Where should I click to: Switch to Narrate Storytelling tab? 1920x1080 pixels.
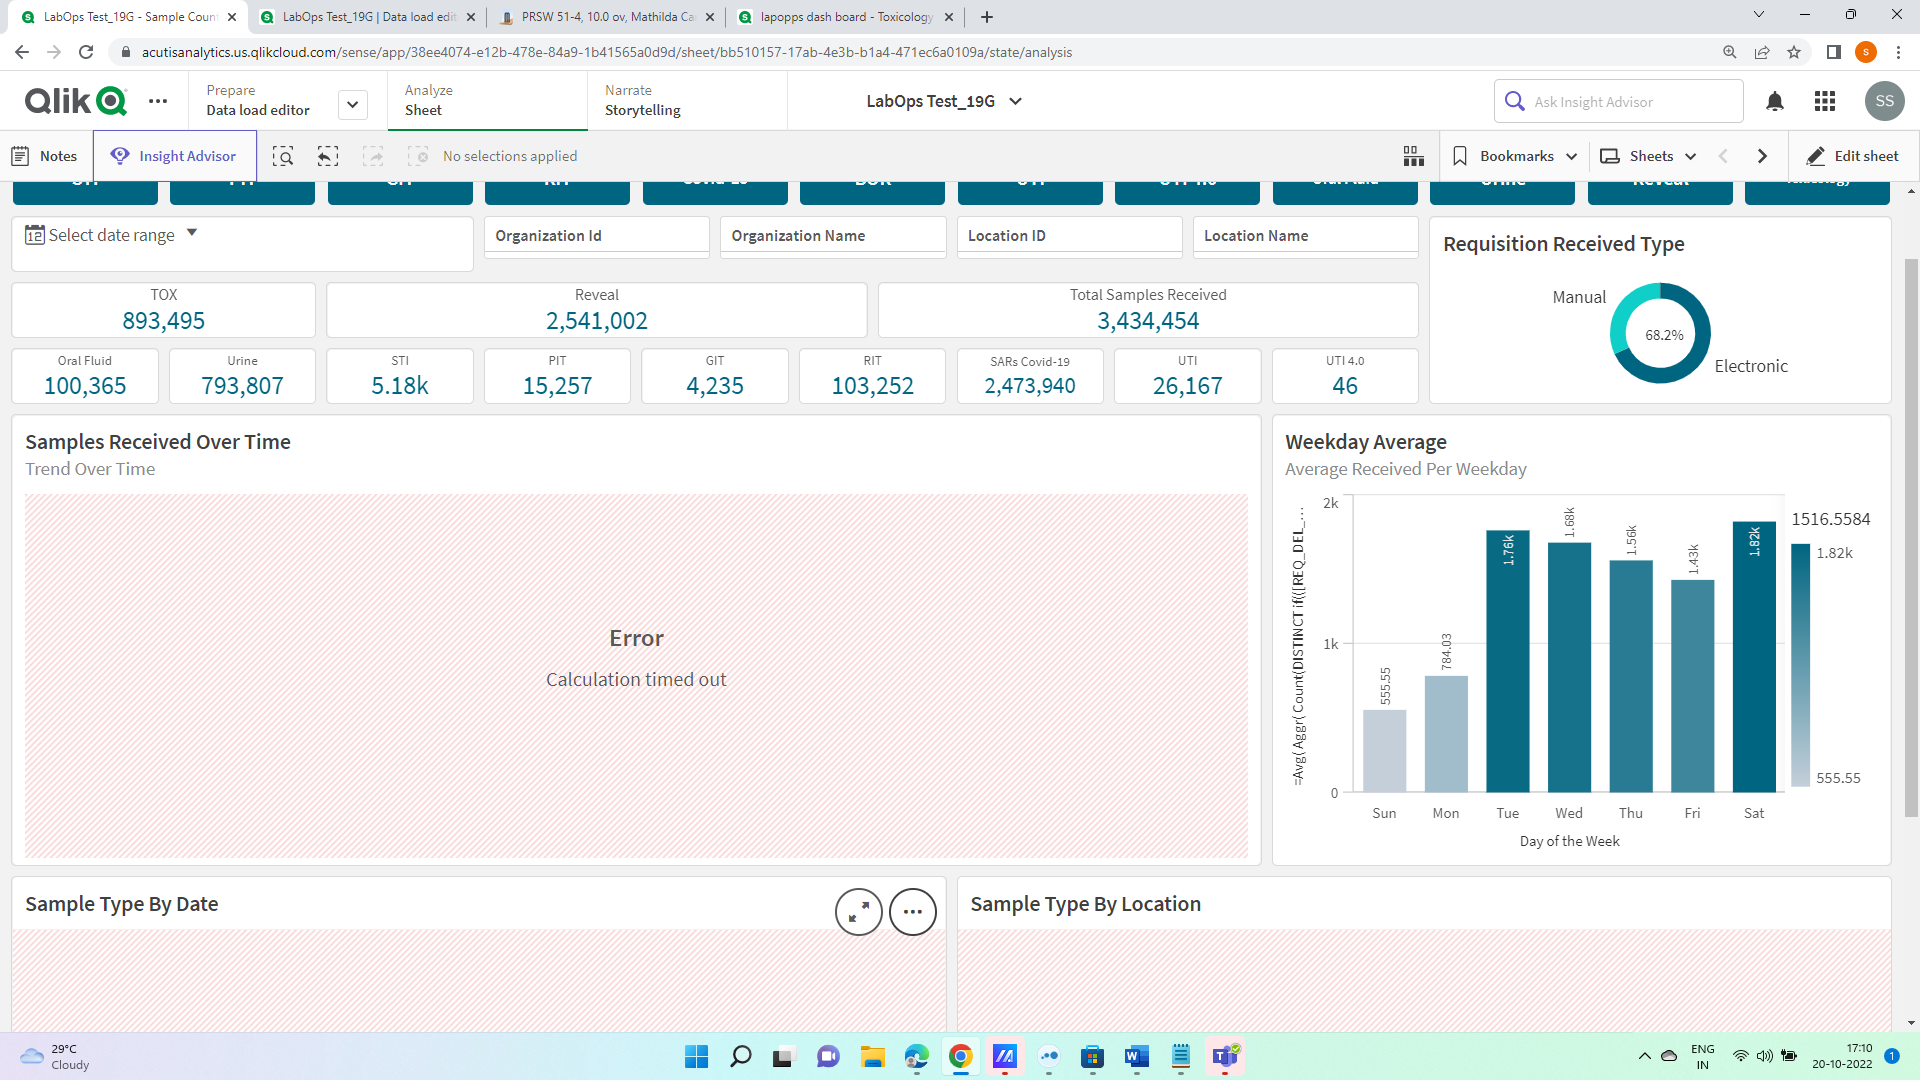point(642,101)
